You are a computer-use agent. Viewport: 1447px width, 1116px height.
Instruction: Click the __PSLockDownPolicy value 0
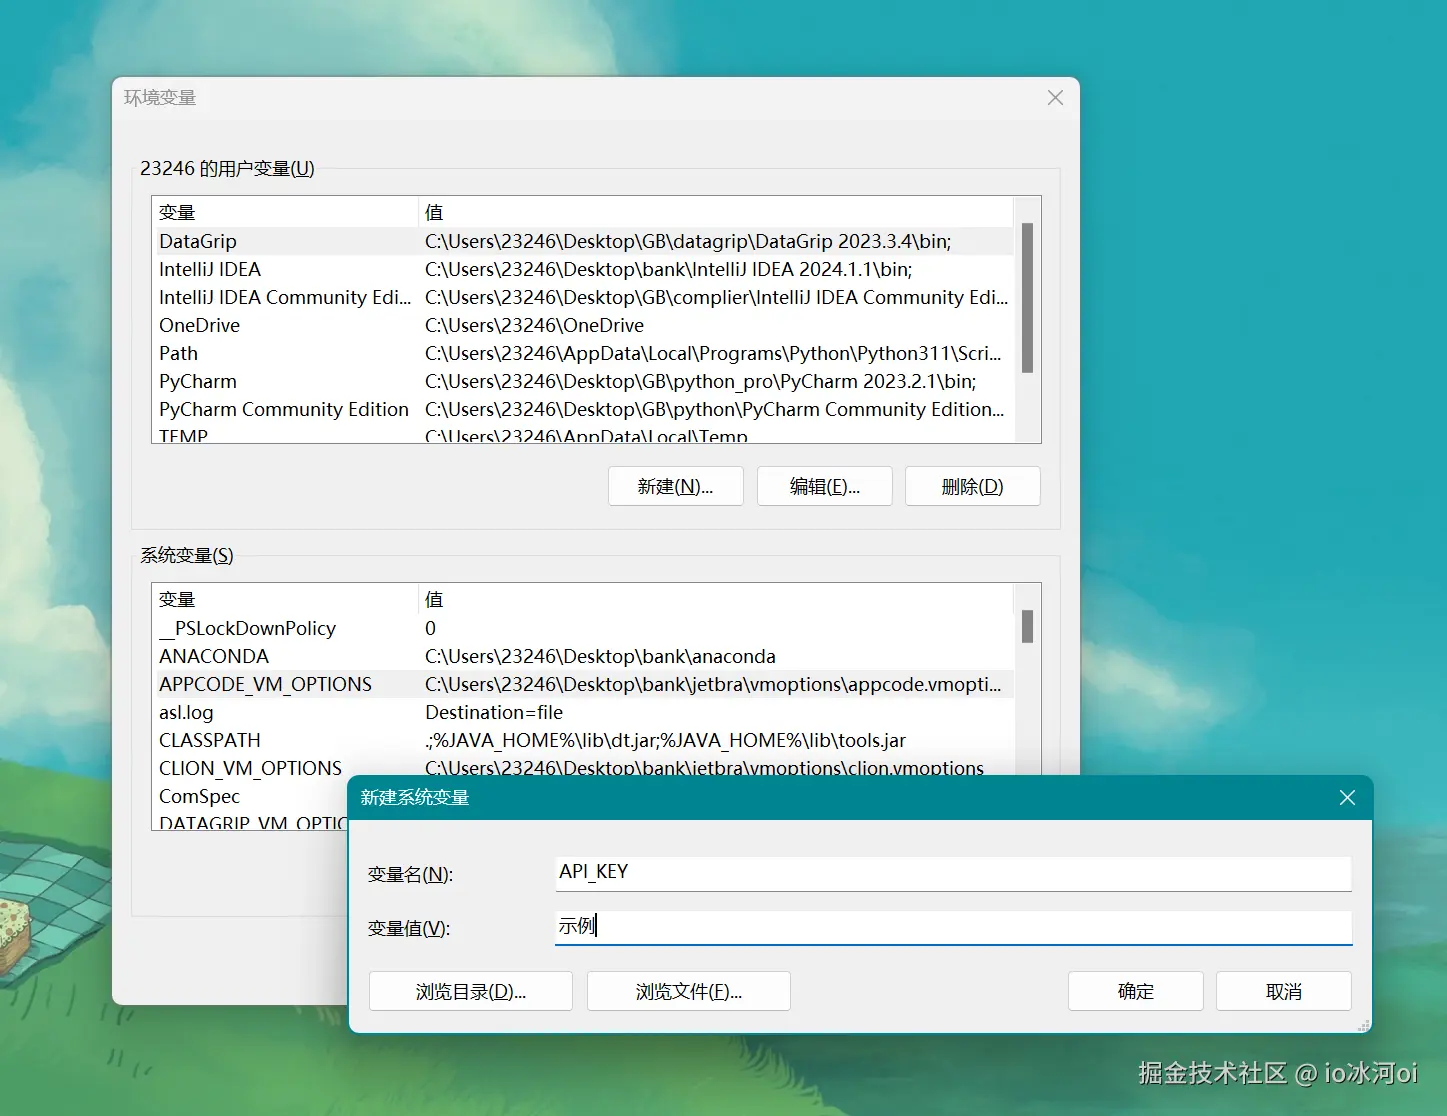[430, 628]
